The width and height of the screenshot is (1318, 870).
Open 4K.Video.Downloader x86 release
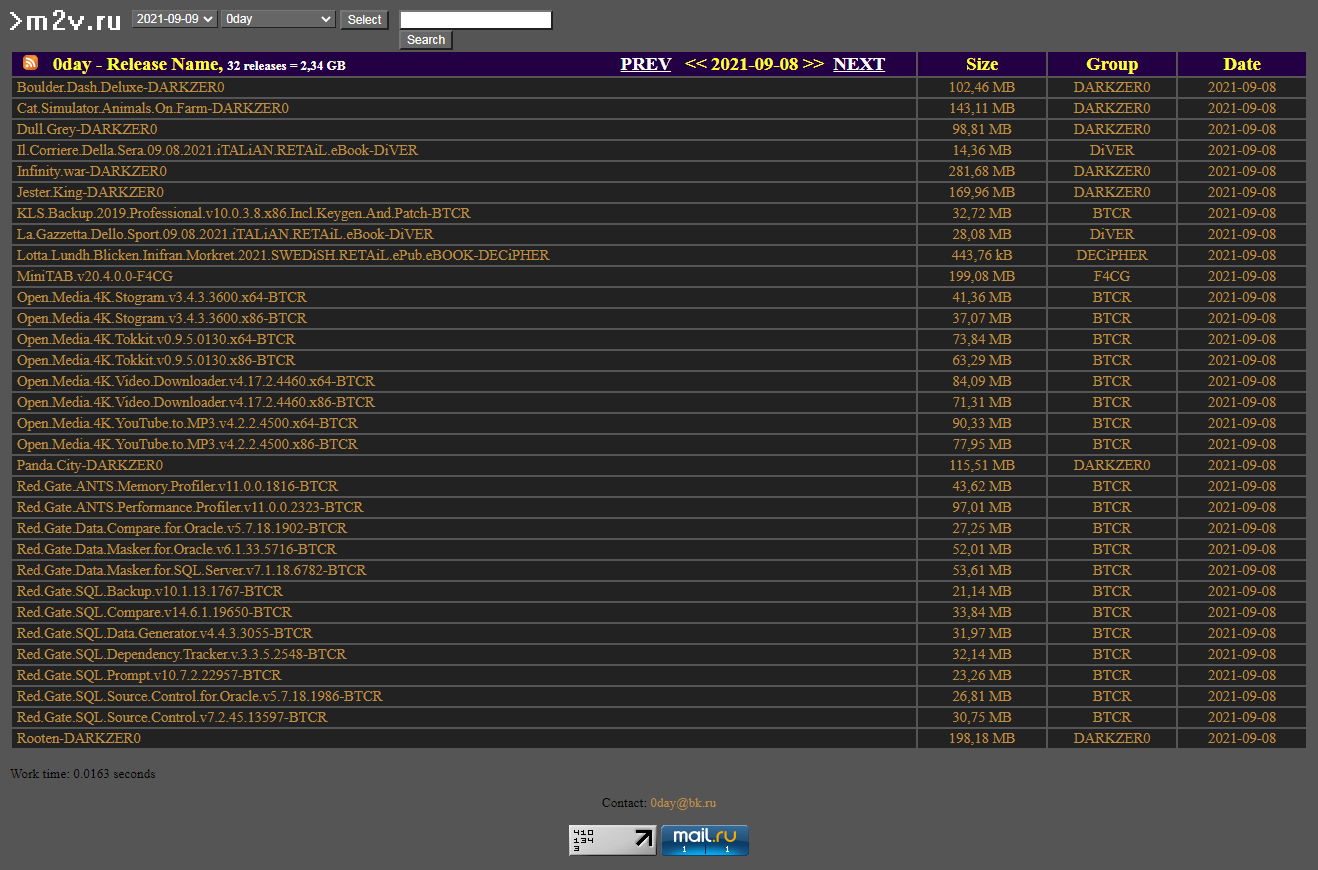(x=196, y=402)
